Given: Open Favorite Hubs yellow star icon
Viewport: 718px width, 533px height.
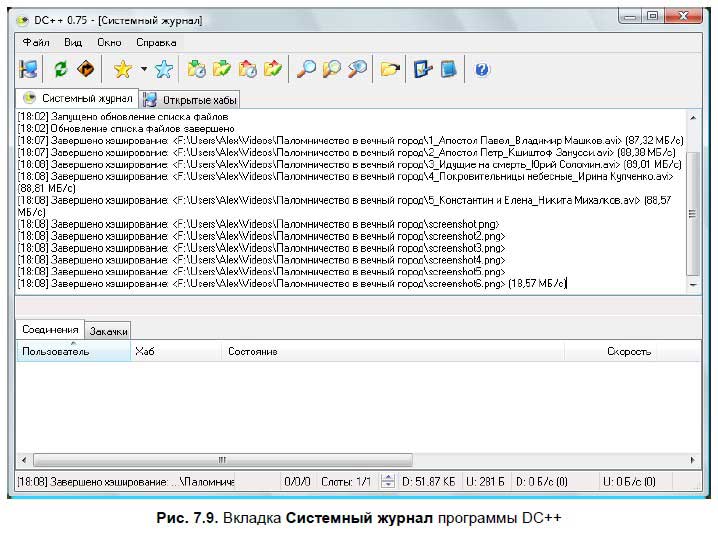Looking at the screenshot, I should [x=123, y=70].
